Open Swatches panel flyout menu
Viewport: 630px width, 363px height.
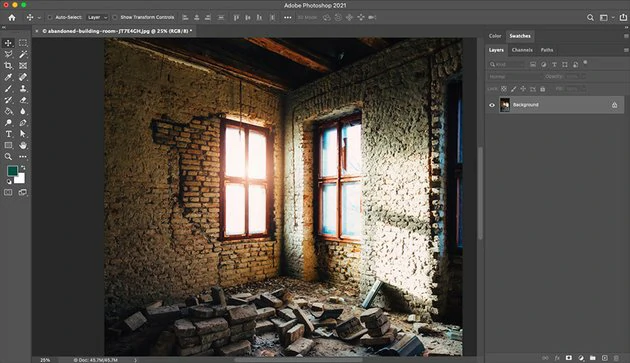626,36
